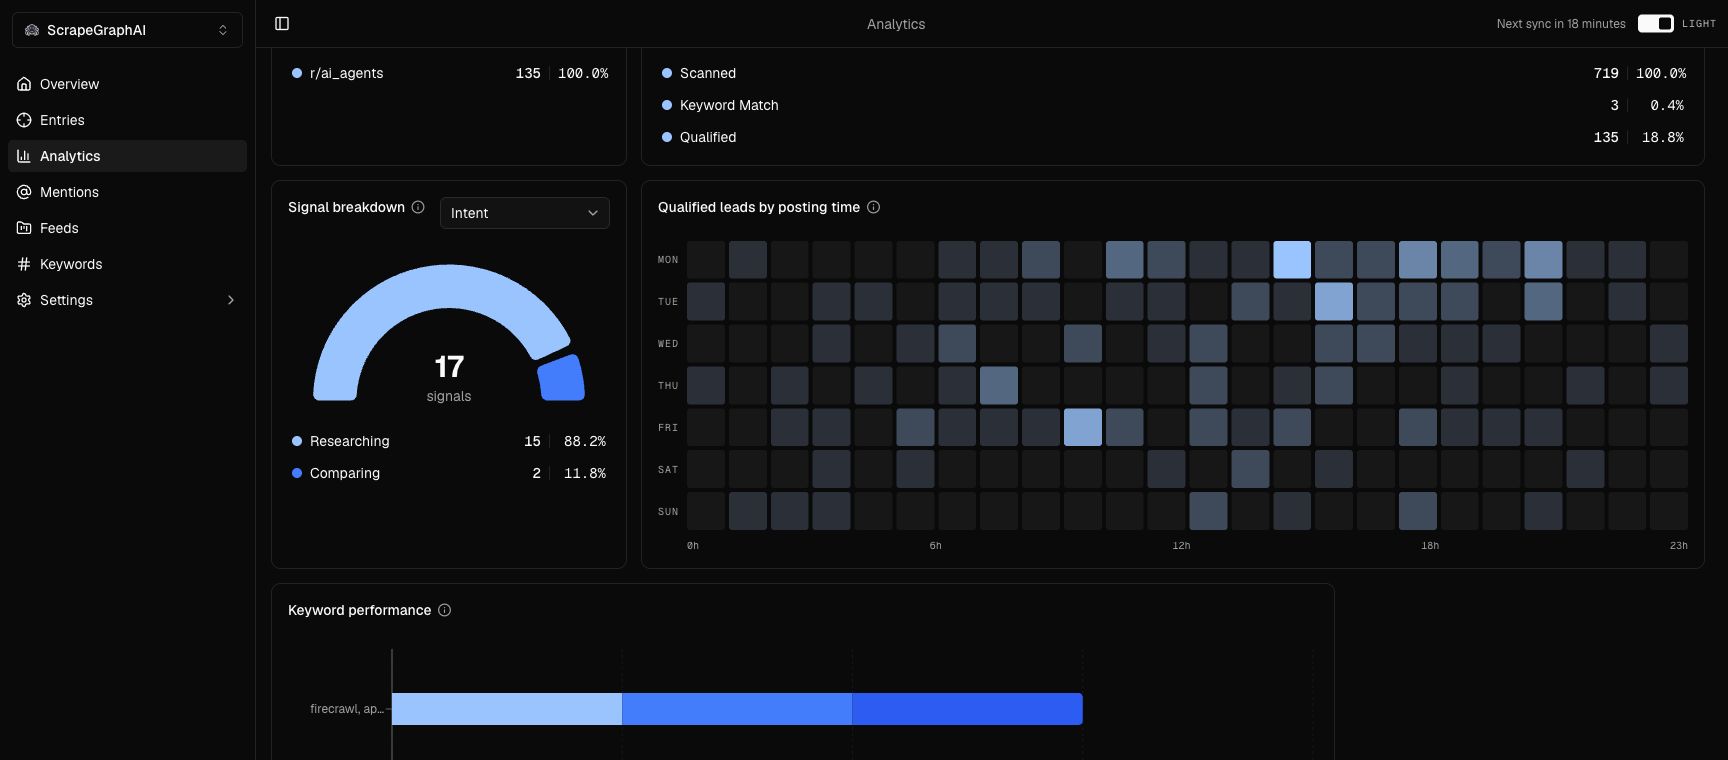Screen dimensions: 1728x760
Task: Click the Keyword Match funnel row
Action: [x=1173, y=105]
